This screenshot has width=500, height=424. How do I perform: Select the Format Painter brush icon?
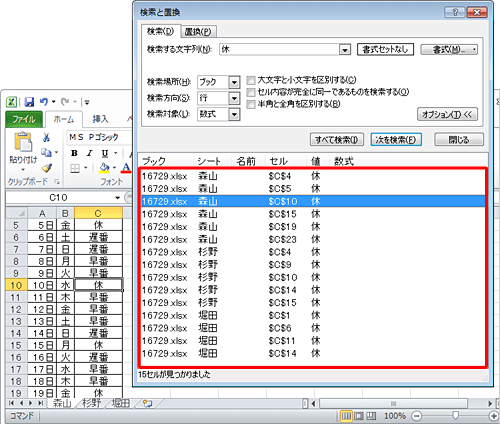tap(47, 168)
